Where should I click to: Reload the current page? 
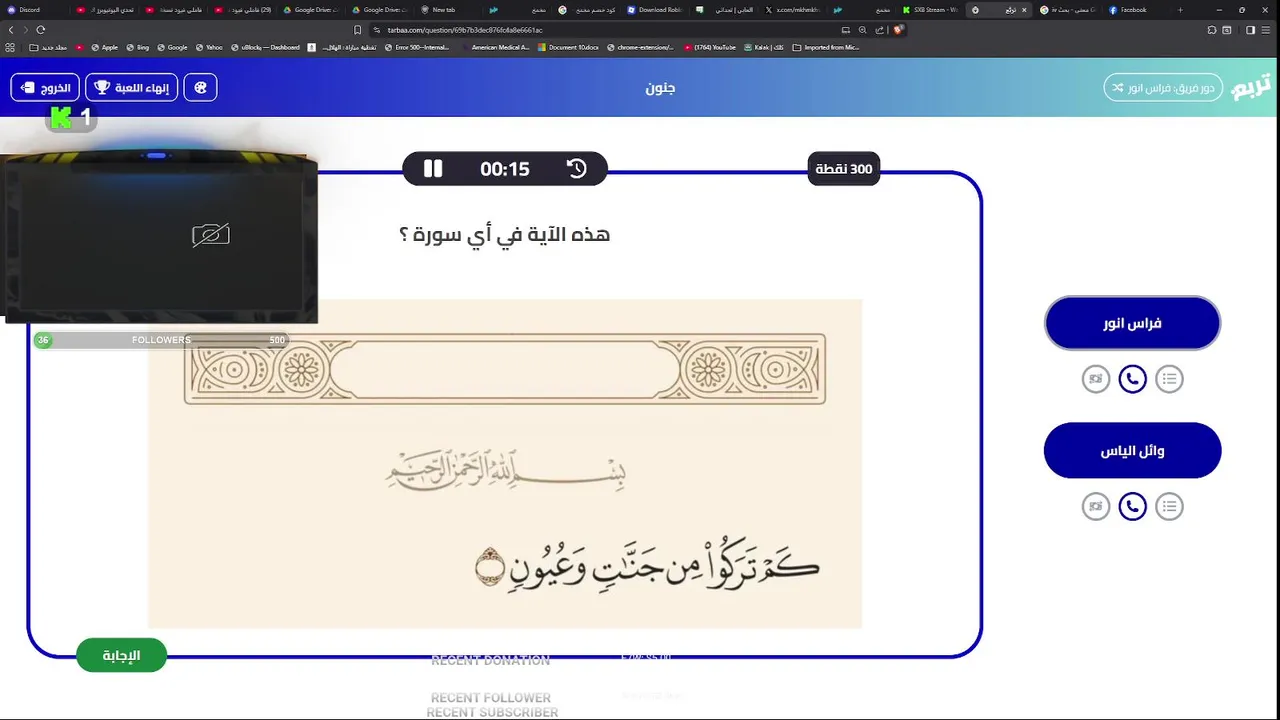coord(40,30)
